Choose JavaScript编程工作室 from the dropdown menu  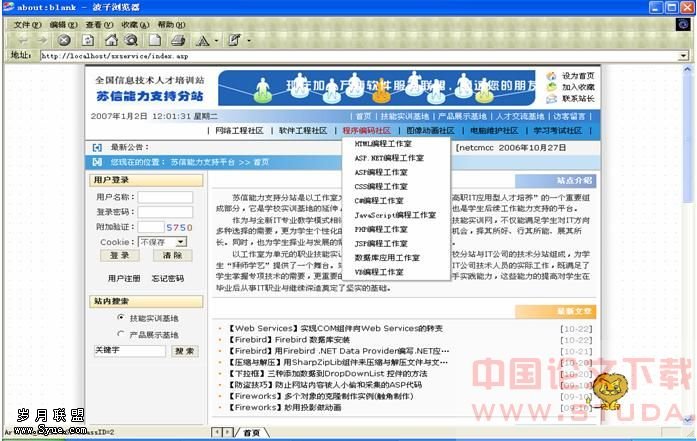(x=388, y=214)
